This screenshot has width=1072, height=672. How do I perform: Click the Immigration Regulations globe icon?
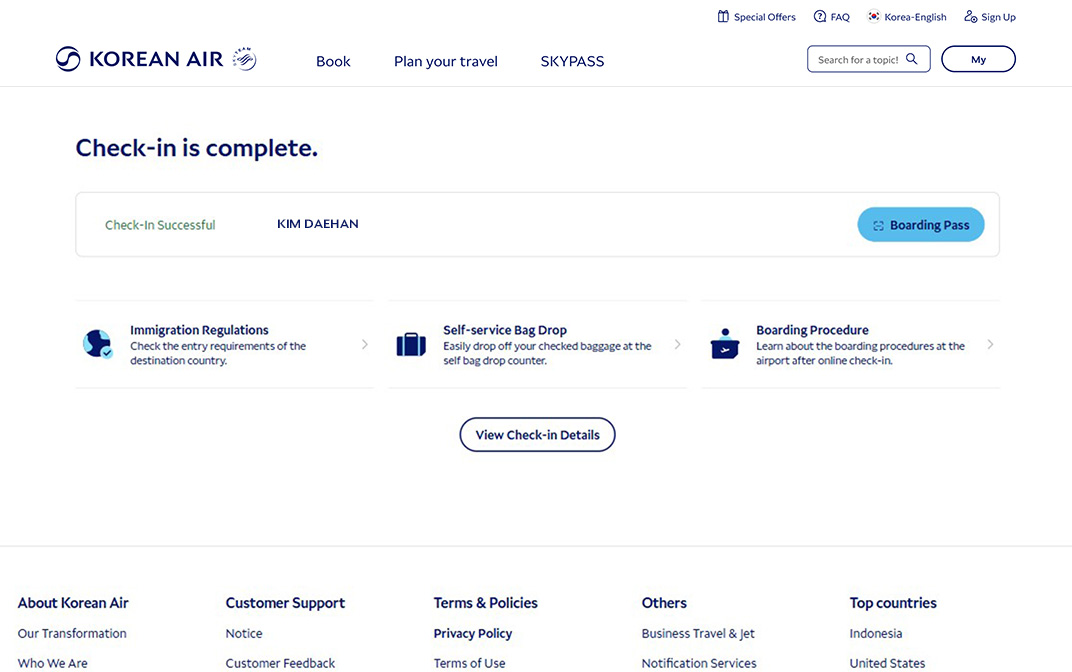click(x=98, y=344)
